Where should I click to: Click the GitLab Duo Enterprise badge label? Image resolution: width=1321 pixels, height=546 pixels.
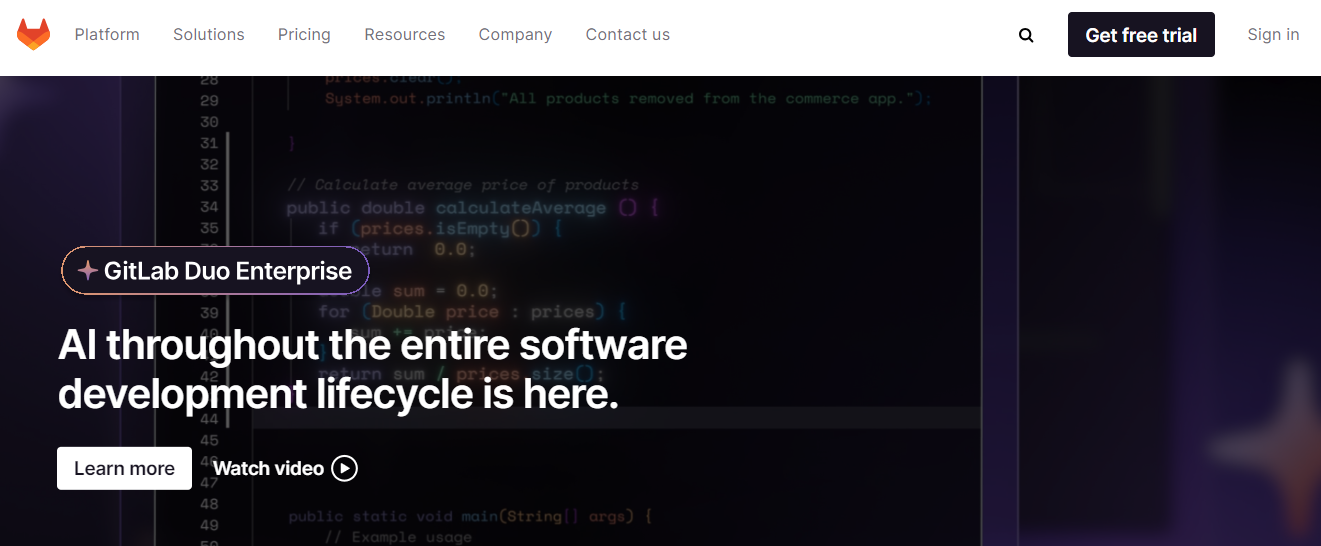(228, 271)
